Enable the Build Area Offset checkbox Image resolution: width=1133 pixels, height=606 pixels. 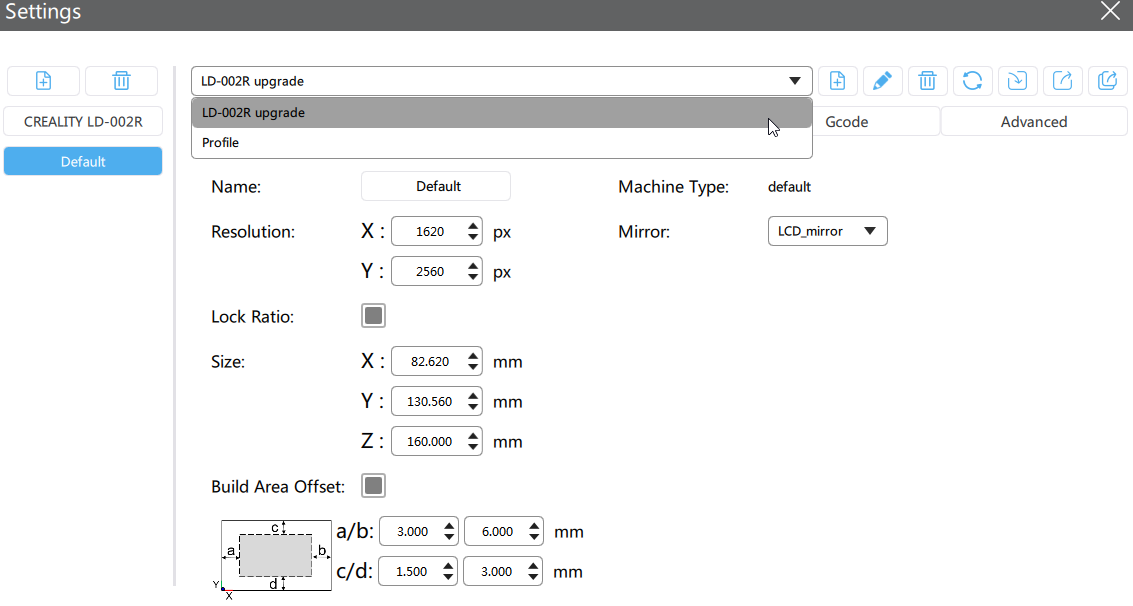point(373,486)
